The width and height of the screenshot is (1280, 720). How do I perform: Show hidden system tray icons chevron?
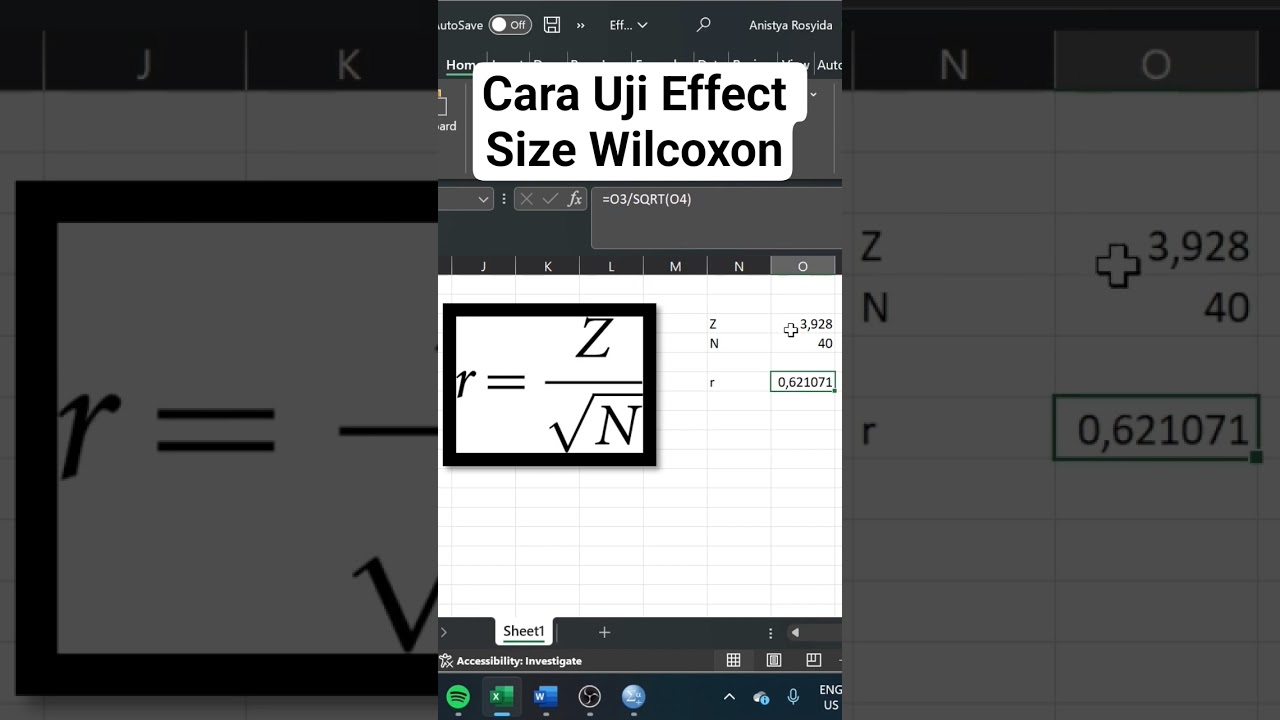[x=729, y=697]
